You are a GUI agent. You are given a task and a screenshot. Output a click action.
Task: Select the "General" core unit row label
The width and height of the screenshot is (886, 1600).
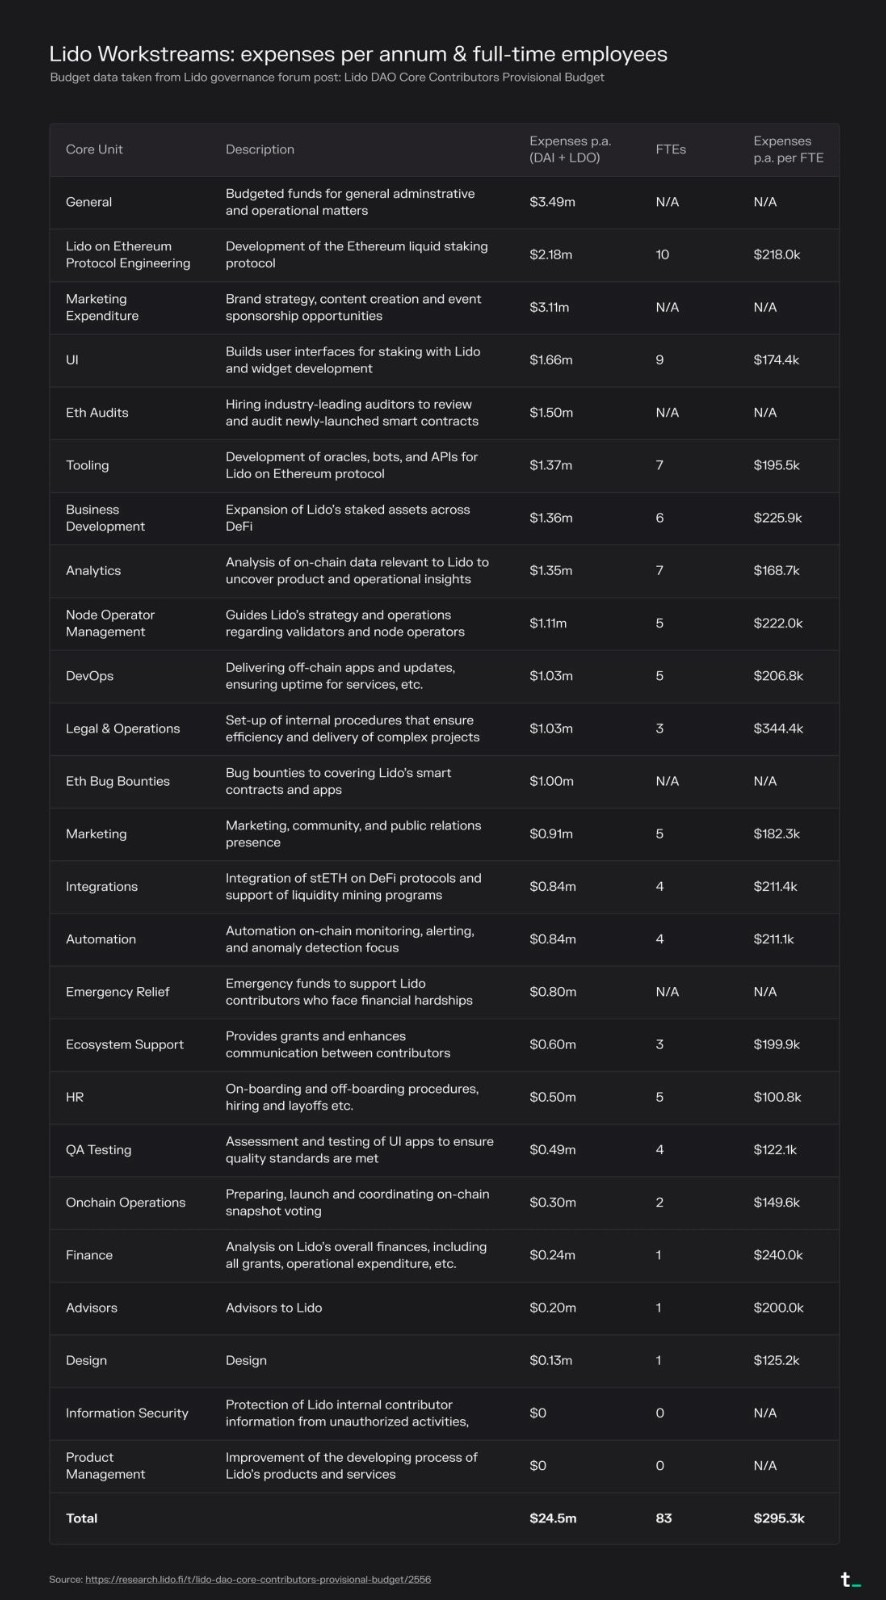pyautogui.click(x=89, y=202)
